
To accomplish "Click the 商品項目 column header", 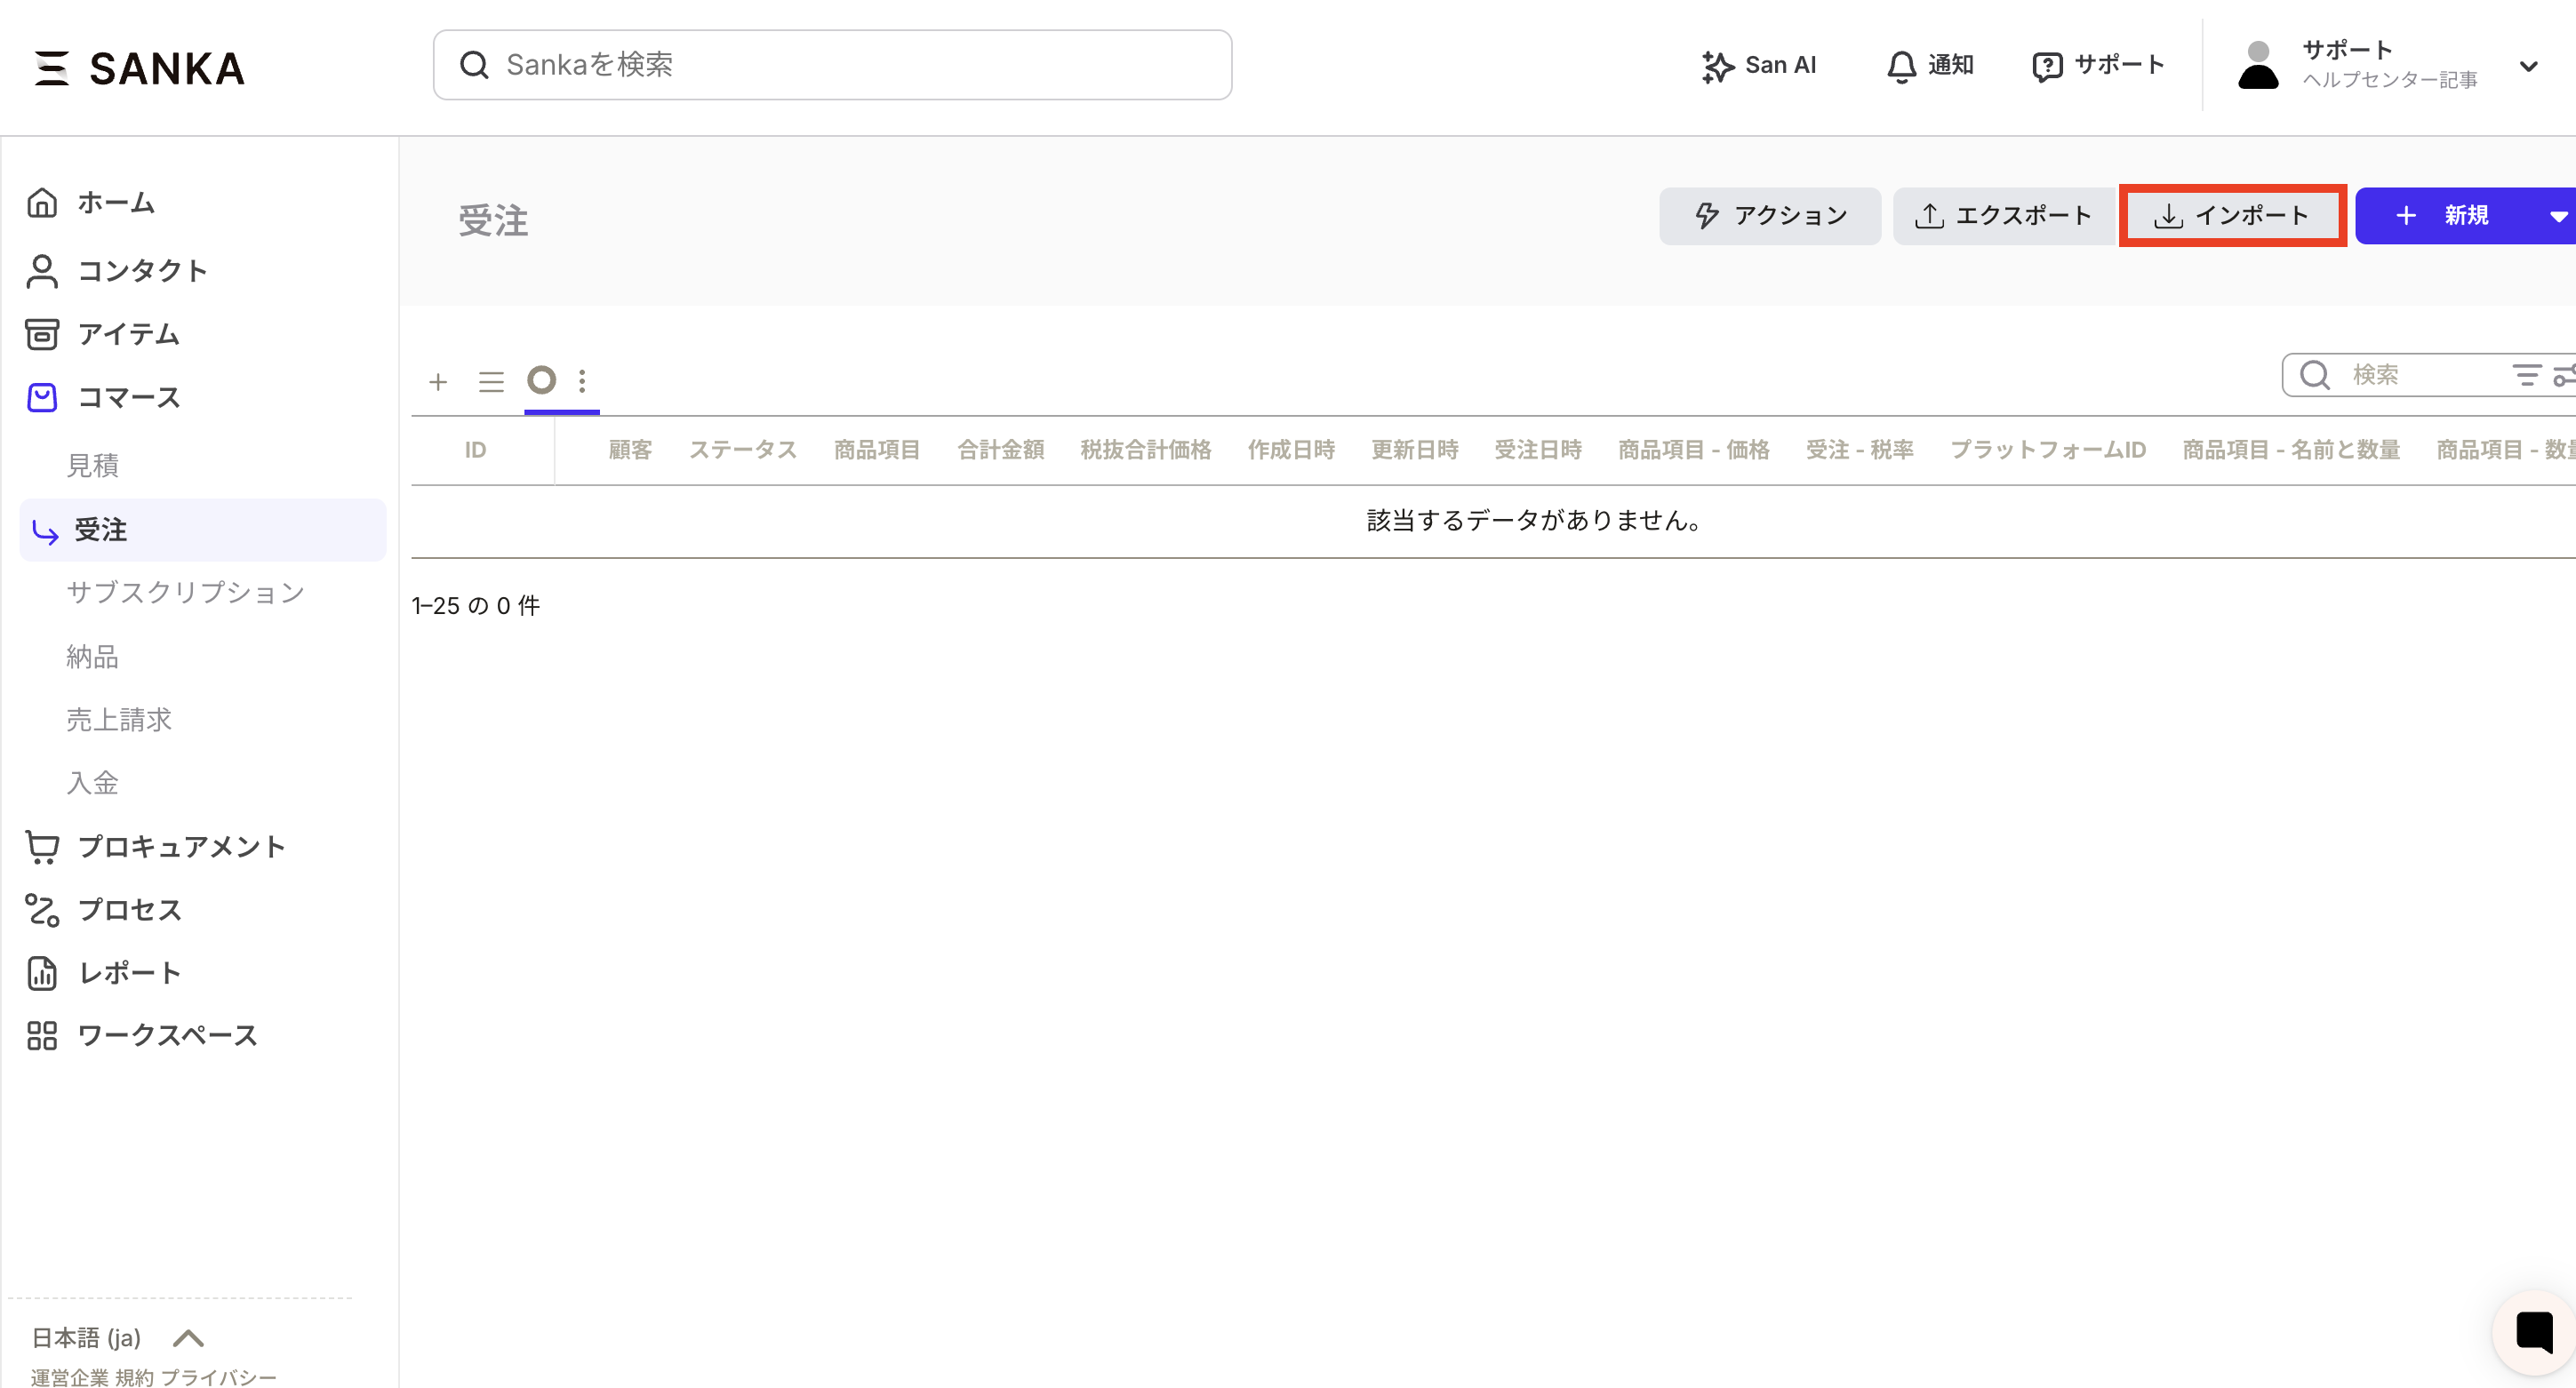I will 877,450.
